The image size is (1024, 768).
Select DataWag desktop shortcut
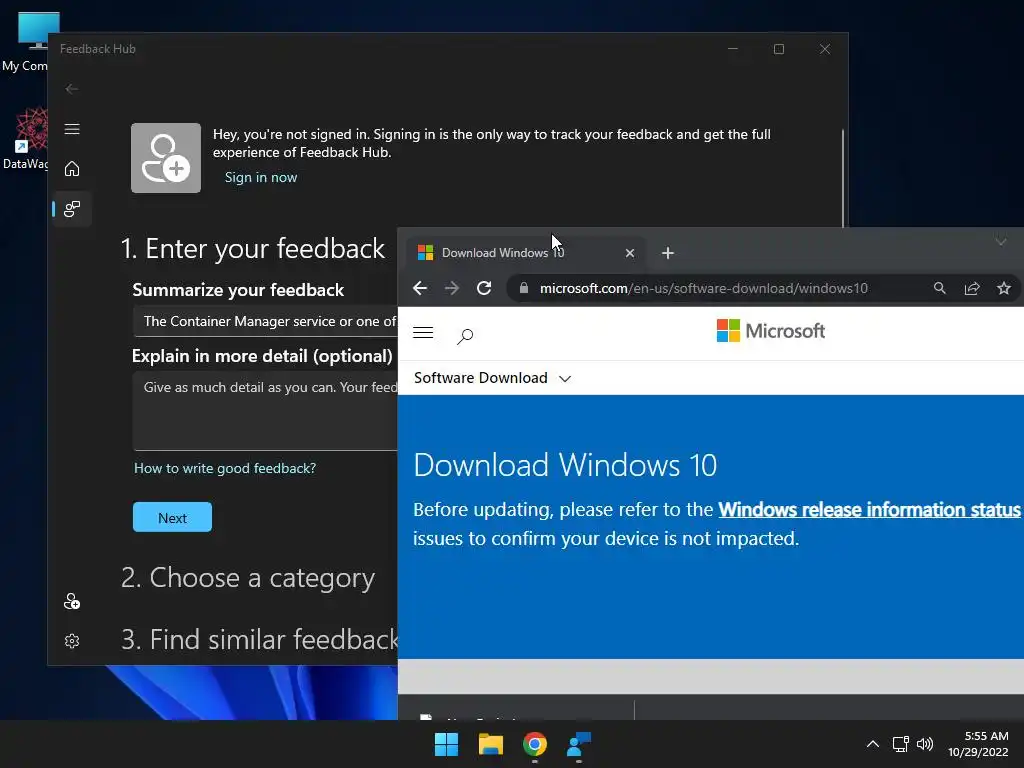[25, 139]
